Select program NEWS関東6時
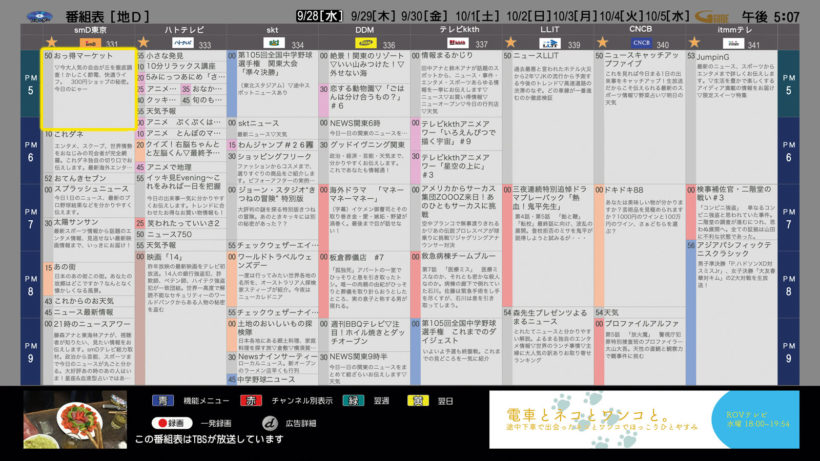The width and height of the screenshot is (820, 461). pos(365,128)
